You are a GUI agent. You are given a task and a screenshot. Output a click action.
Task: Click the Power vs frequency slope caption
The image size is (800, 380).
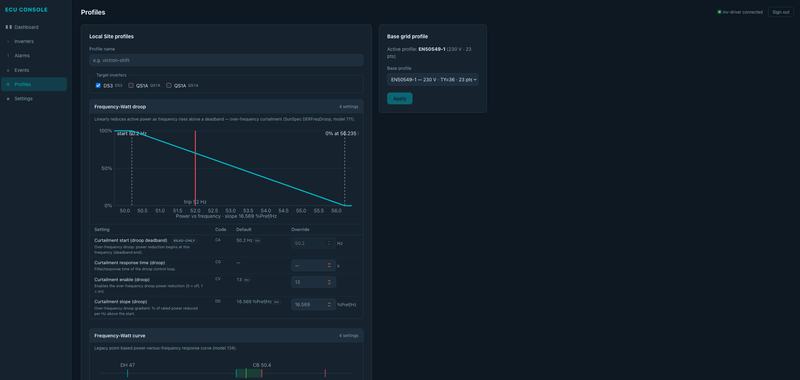226,216
